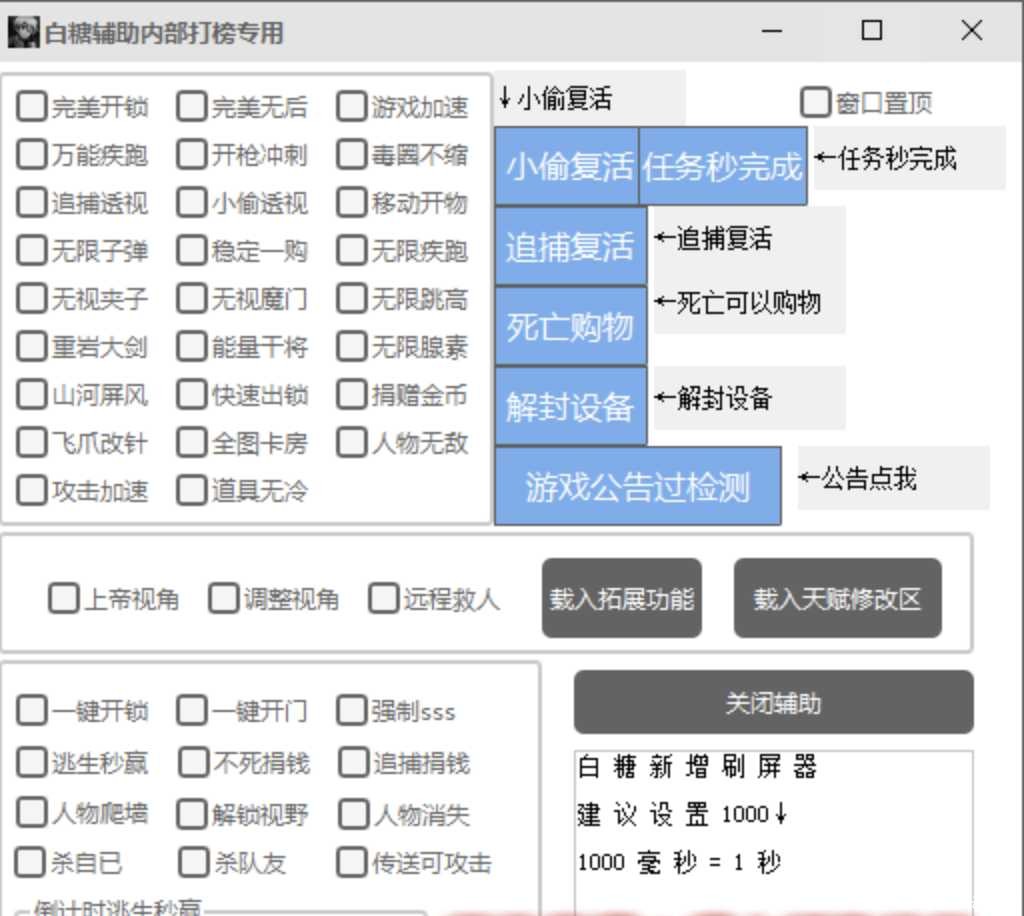Maximize the 白糖辅助 window
The image size is (1024, 916).
coord(872,31)
